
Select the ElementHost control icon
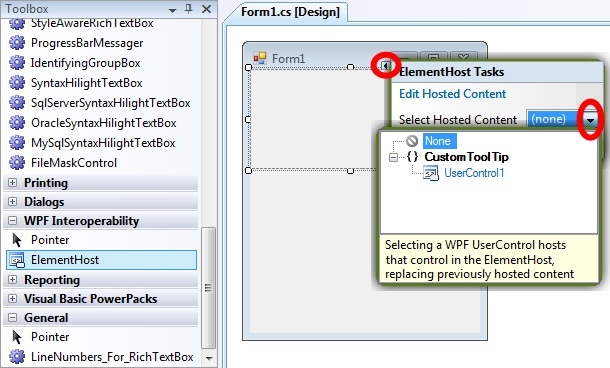coord(17,260)
